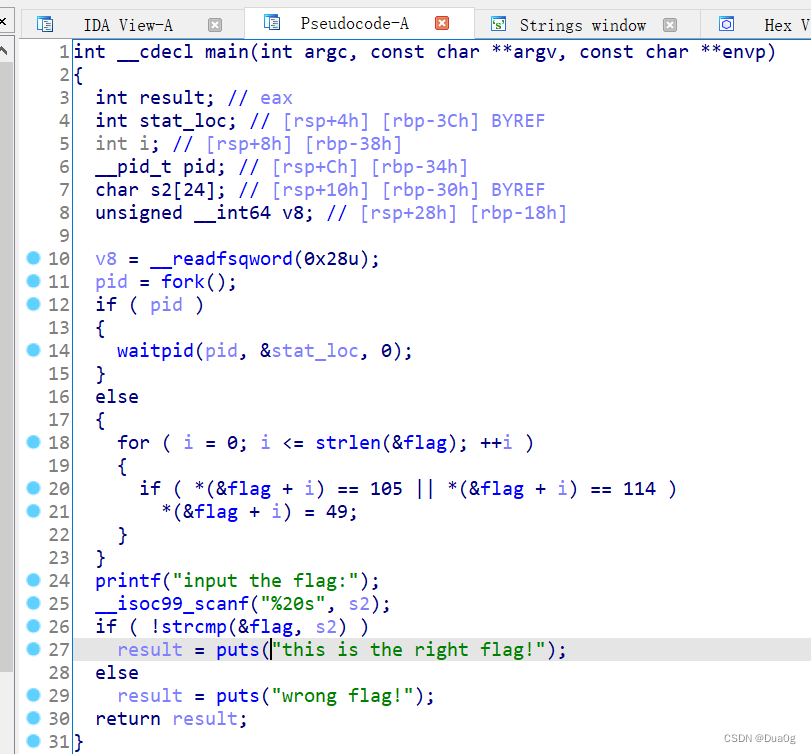This screenshot has height=754, width=811.
Task: Click the Pseudocode-A tab icon
Action: point(272,22)
